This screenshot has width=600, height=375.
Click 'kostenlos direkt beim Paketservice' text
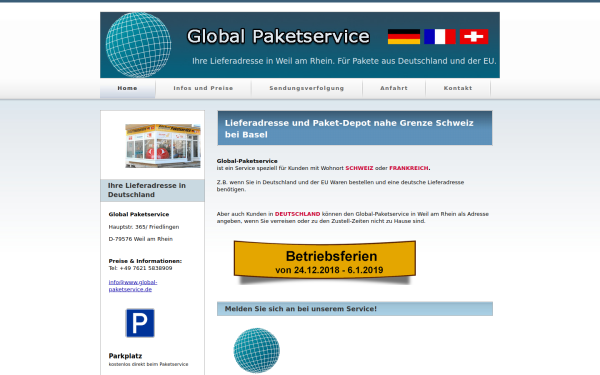148,364
